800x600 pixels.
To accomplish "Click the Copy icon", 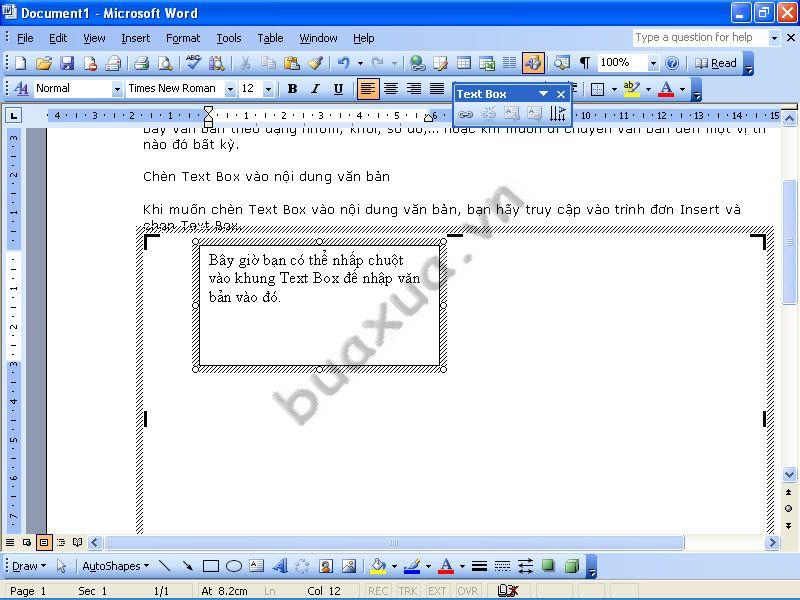I will 268,63.
